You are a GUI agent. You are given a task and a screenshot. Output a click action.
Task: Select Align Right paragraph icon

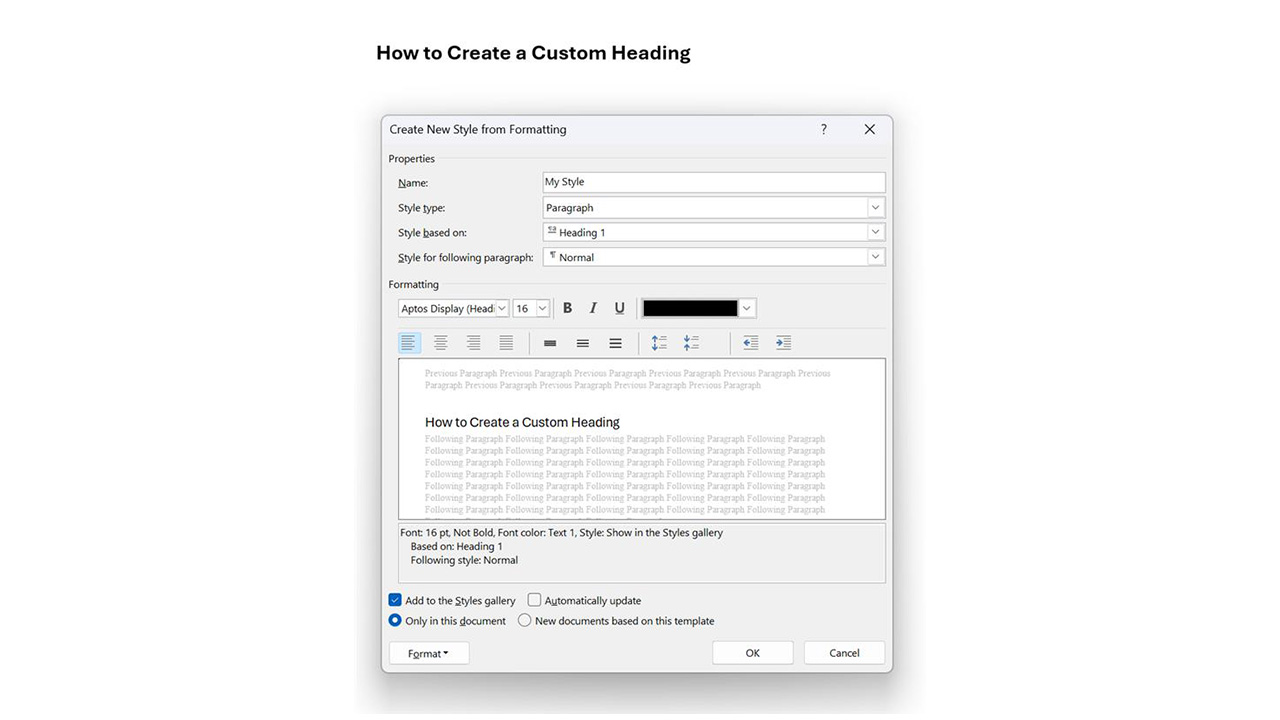pyautogui.click(x=473, y=343)
